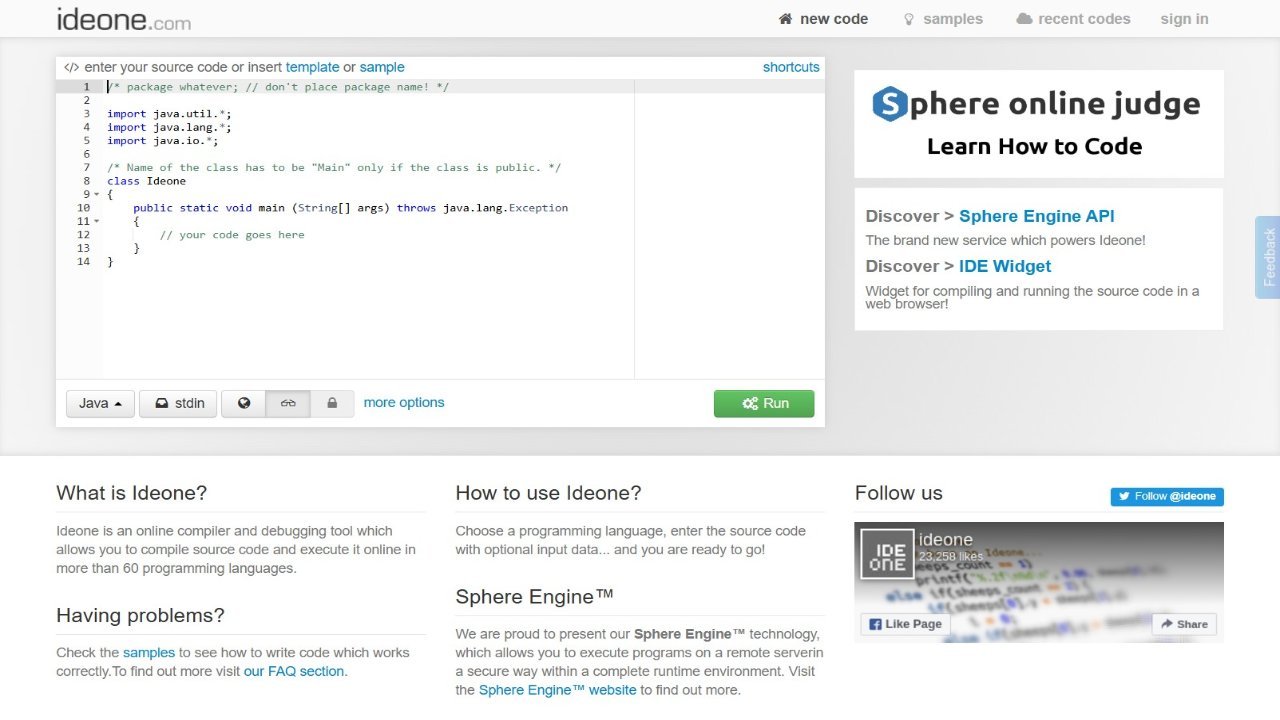Click the Facebook Like Page button
Viewport: 1280px width, 720px height.
coord(906,624)
